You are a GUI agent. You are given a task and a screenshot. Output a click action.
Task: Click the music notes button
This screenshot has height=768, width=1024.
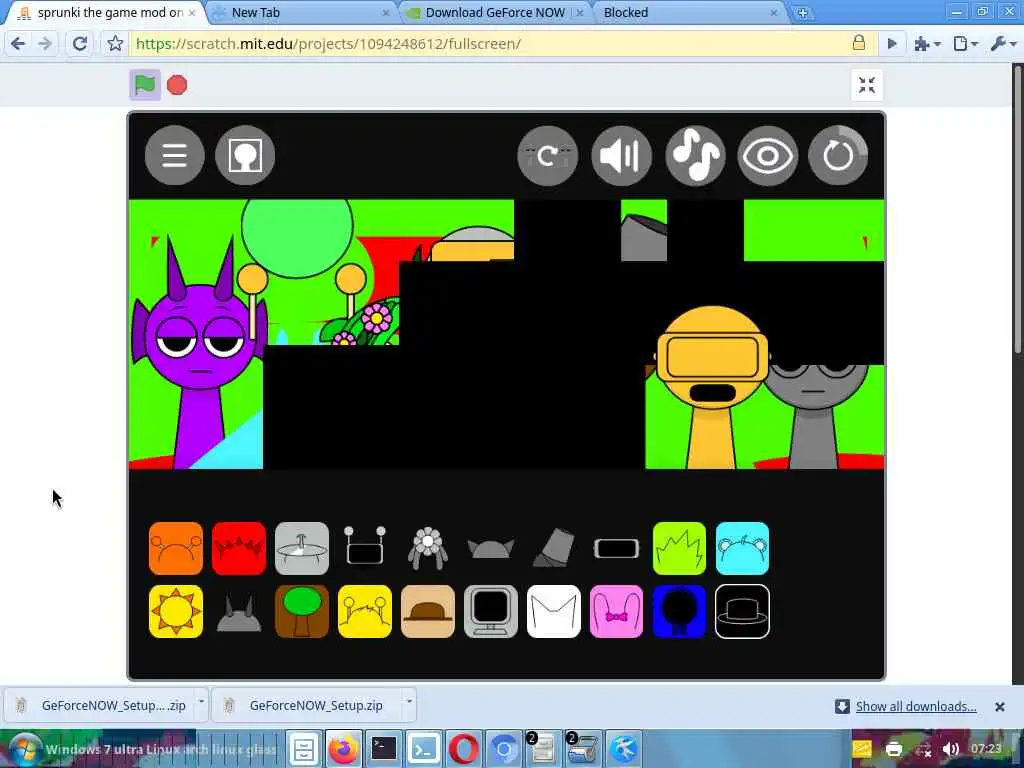pyautogui.click(x=696, y=155)
